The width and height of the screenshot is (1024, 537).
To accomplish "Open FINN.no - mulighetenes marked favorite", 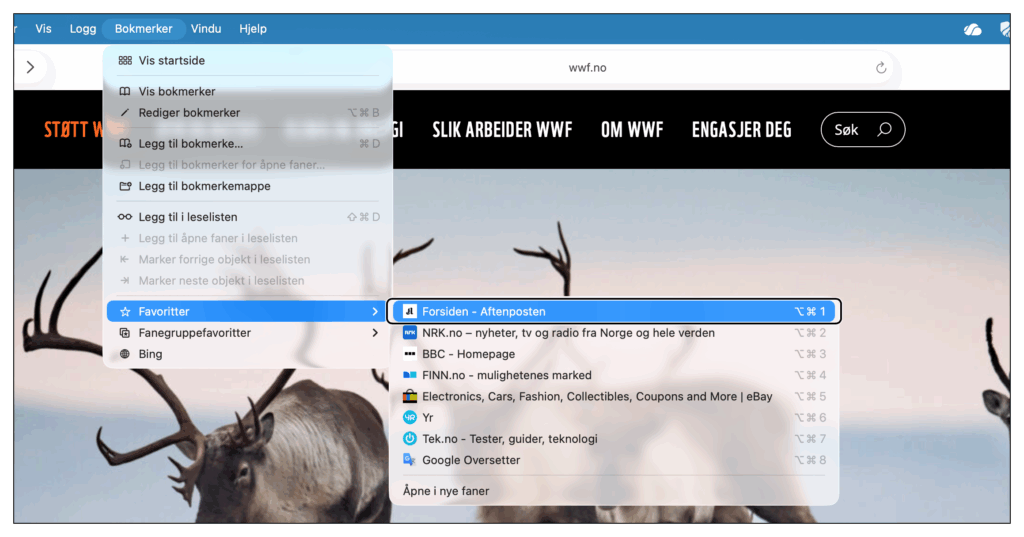I will [x=614, y=375].
